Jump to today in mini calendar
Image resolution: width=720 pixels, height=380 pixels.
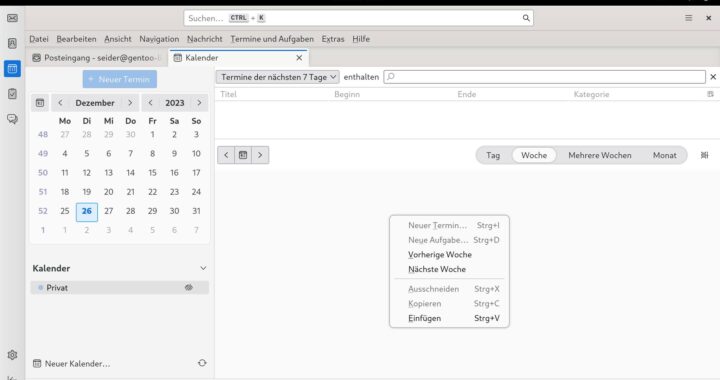tap(40, 103)
